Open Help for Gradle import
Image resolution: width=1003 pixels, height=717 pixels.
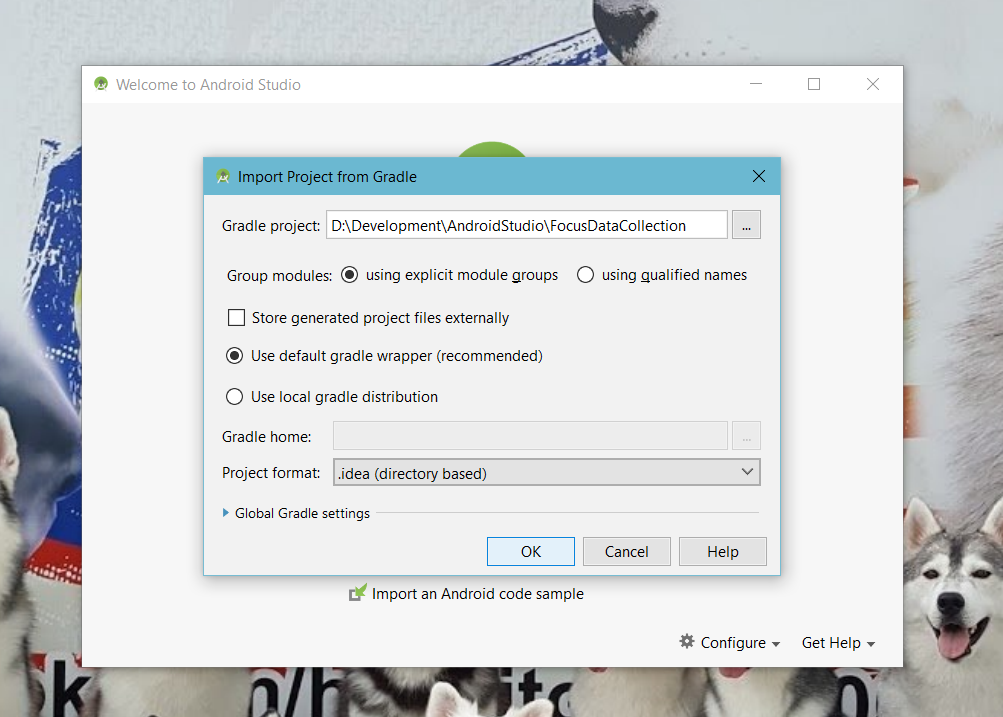(x=722, y=551)
